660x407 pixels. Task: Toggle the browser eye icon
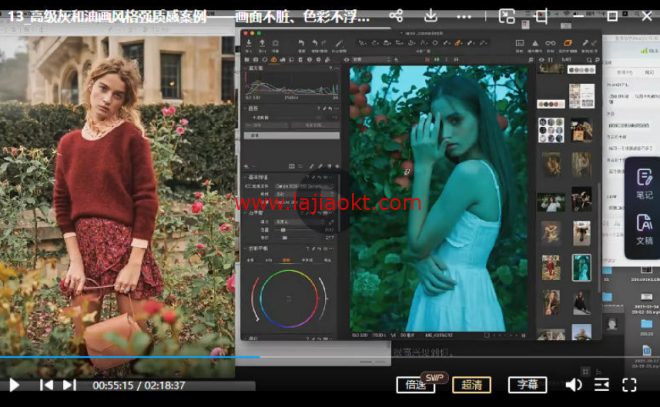[x=541, y=60]
